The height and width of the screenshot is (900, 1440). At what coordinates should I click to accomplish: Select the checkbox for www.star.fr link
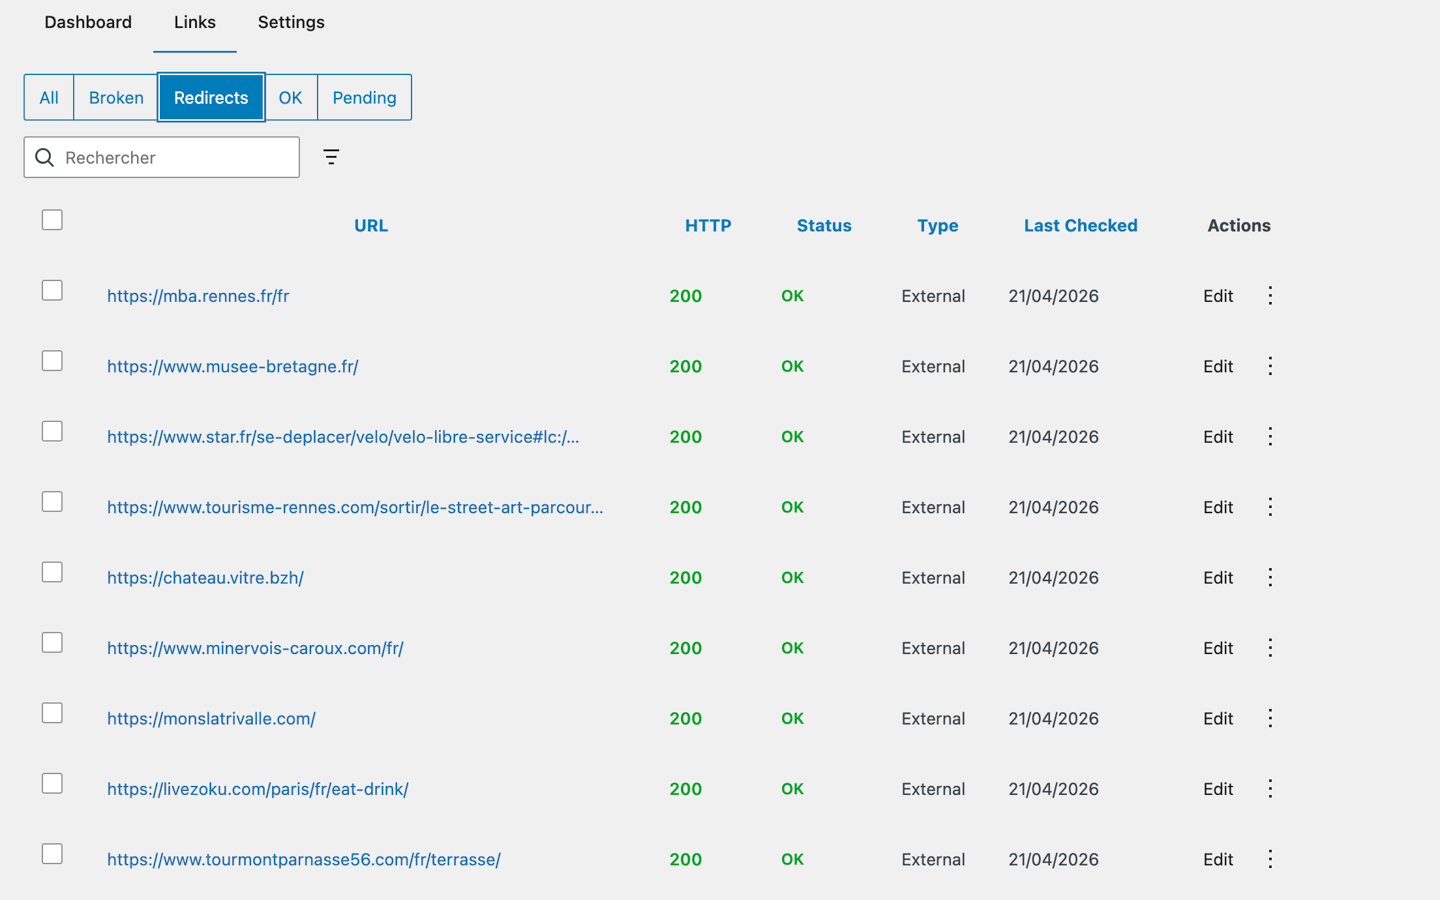(x=52, y=431)
